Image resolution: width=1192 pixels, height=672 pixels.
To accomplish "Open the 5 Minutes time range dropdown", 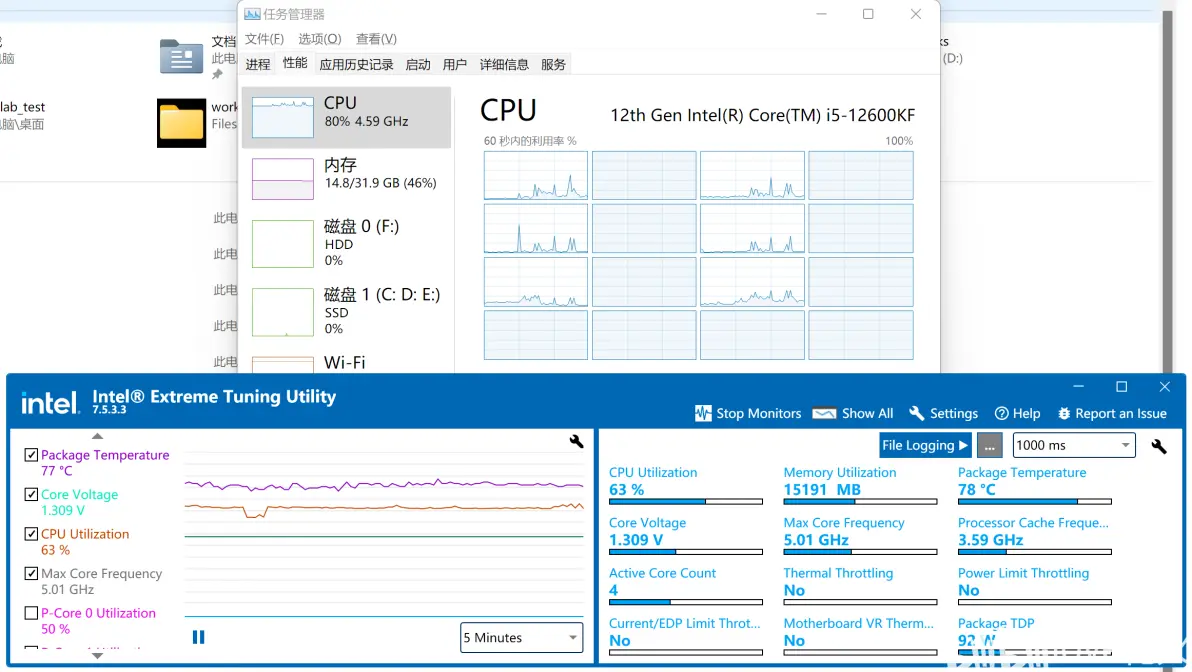I will click(522, 638).
